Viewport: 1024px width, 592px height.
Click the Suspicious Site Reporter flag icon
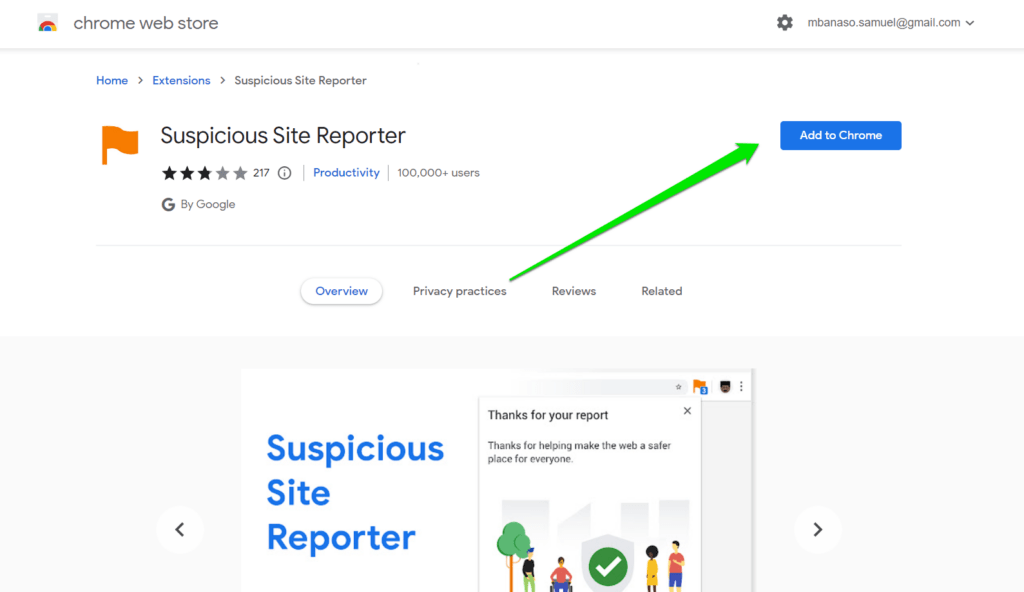[x=119, y=143]
